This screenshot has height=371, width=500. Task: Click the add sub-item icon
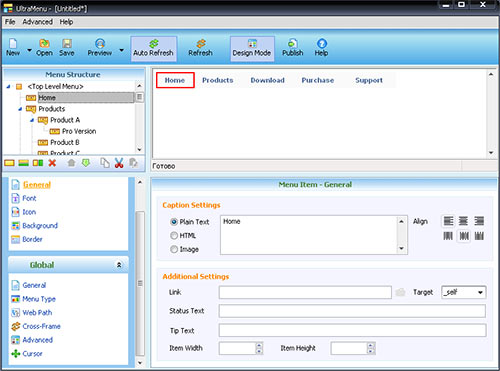point(38,163)
